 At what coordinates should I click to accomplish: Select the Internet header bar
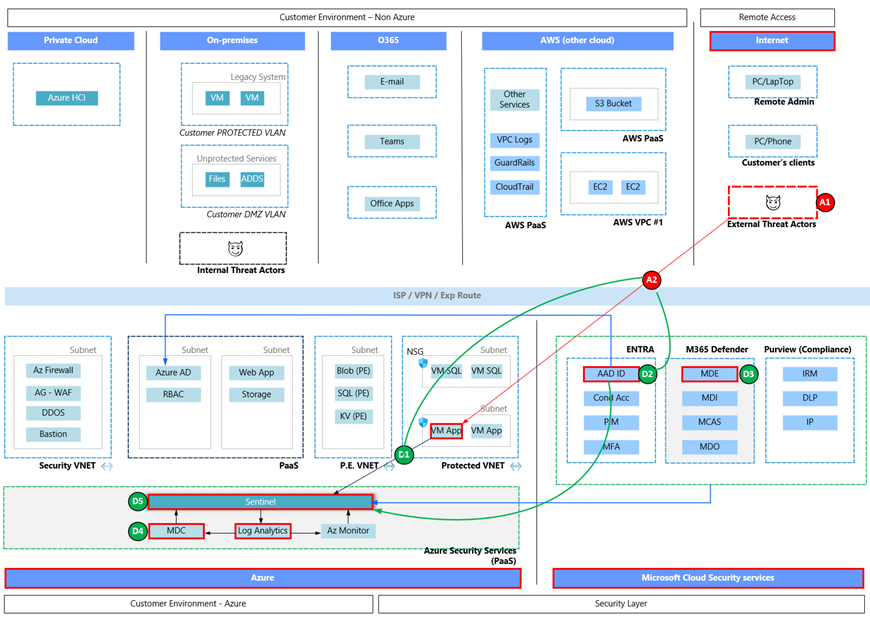point(772,40)
